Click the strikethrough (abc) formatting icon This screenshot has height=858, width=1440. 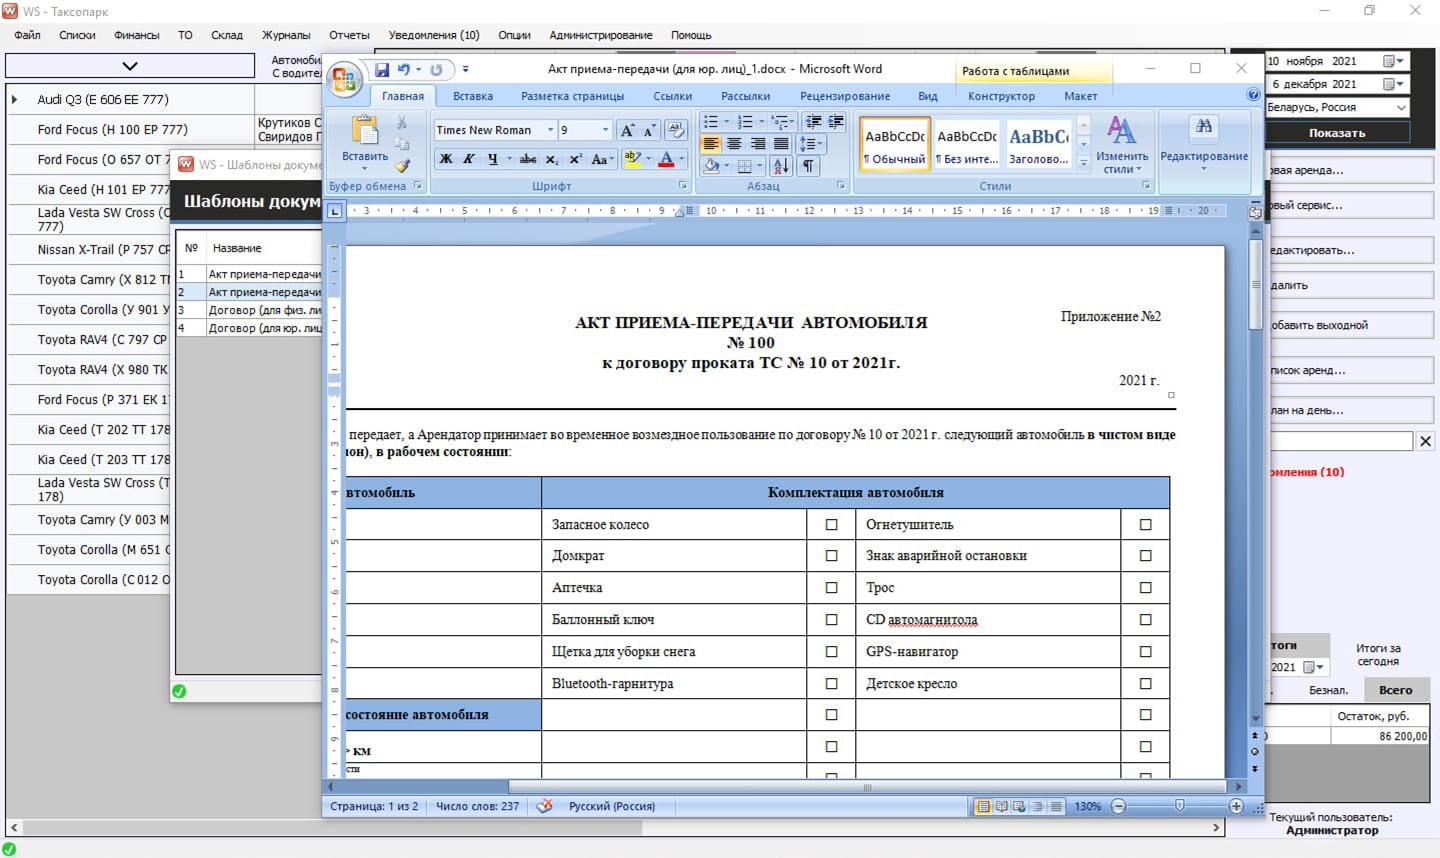coord(528,159)
